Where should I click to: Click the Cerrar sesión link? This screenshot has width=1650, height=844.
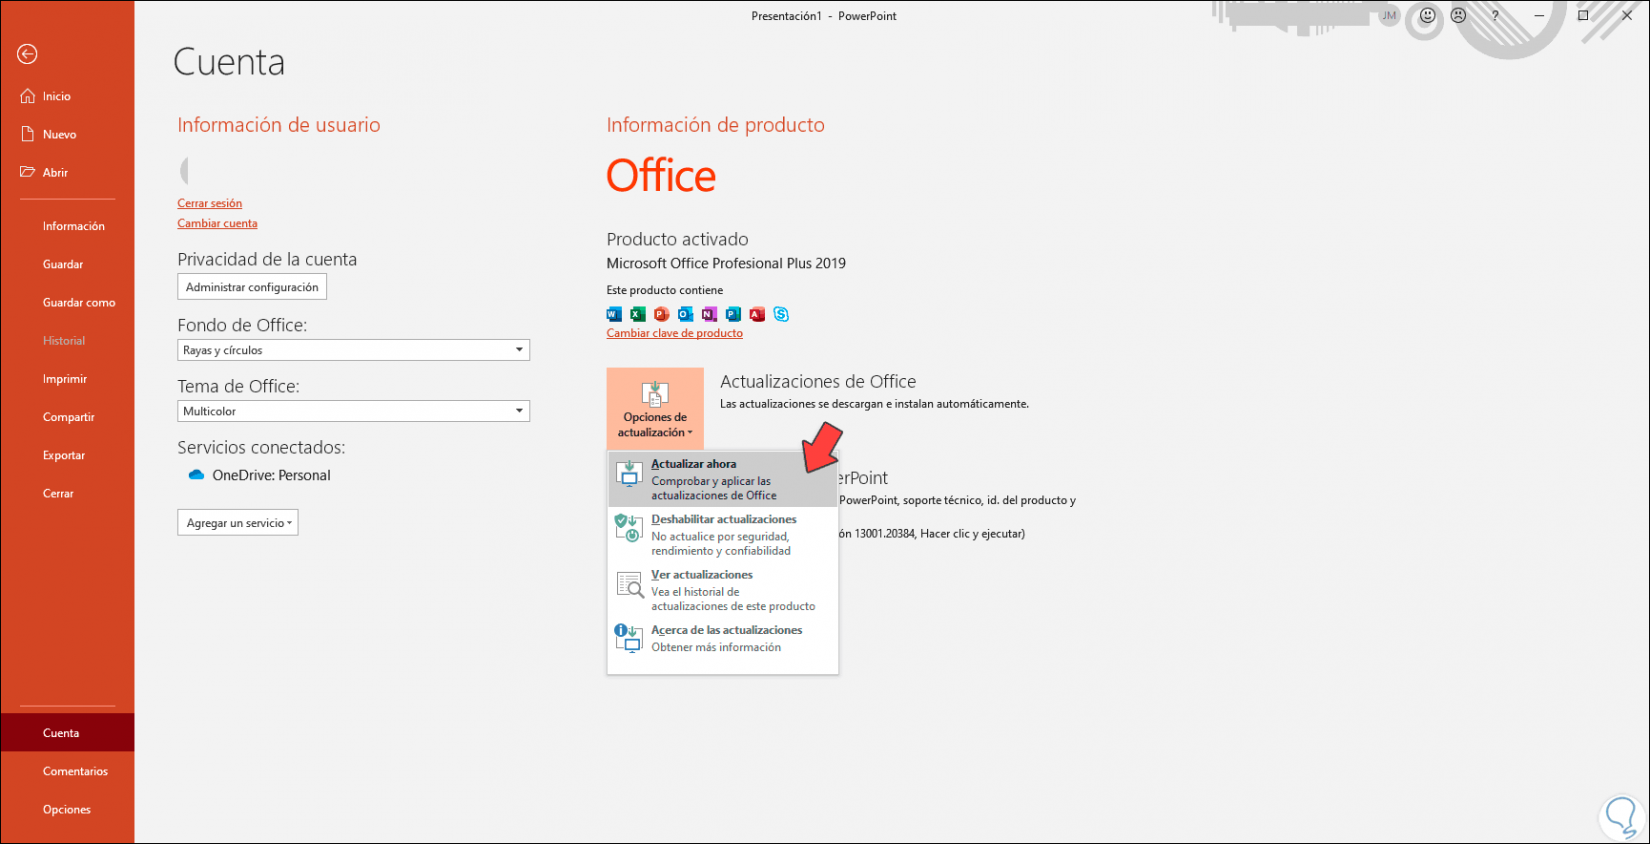(210, 203)
